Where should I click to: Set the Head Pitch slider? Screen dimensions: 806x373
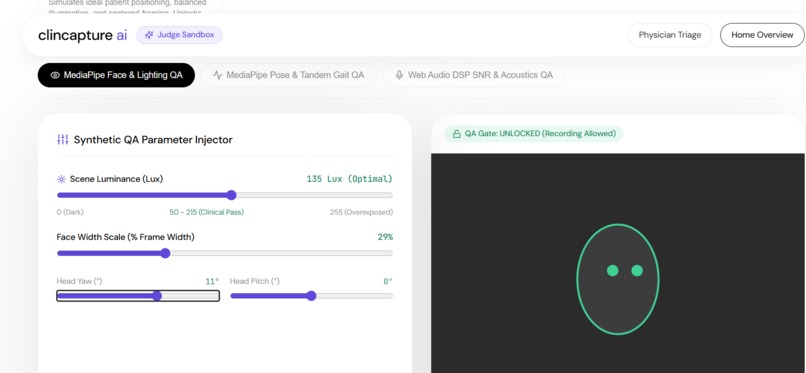[x=312, y=296]
